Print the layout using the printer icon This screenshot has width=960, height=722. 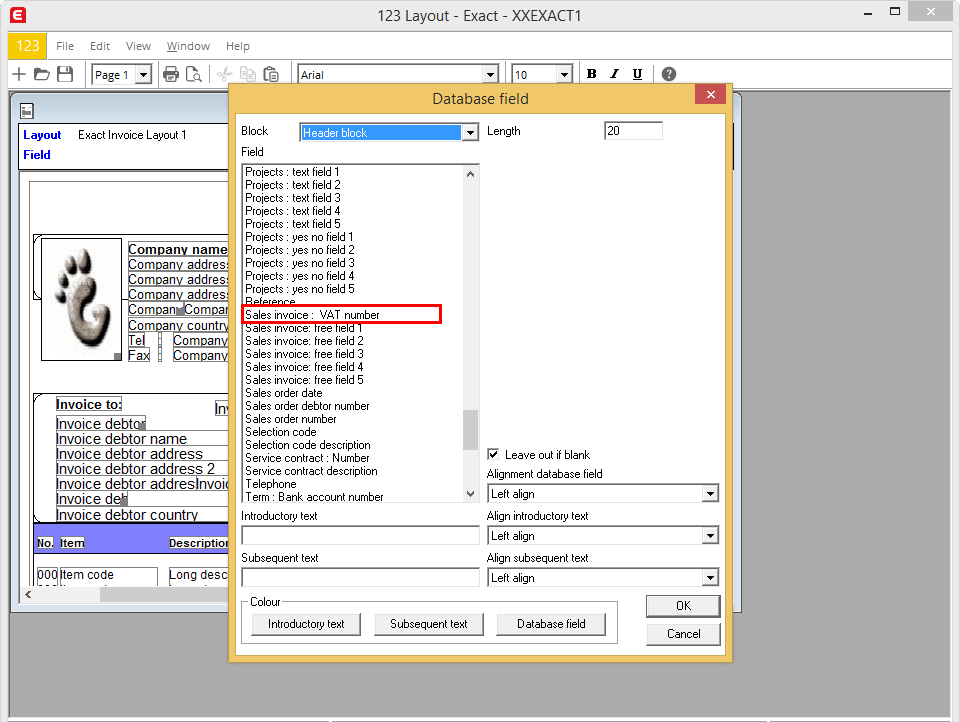(171, 74)
